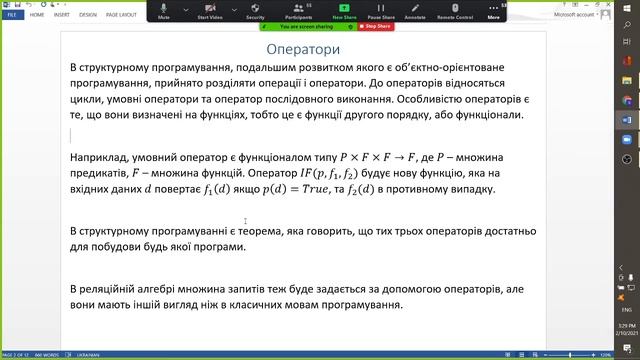Open Windows Start menu
This screenshot has height=360, width=640.
coord(627,8)
